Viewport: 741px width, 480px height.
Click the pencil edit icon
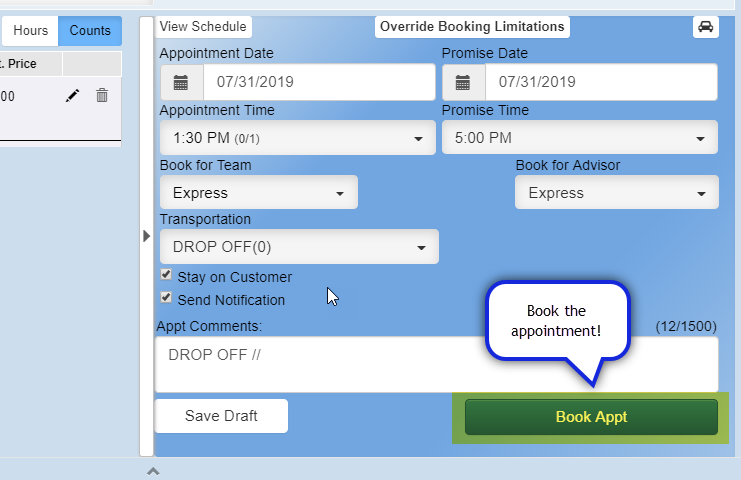pyautogui.click(x=72, y=96)
